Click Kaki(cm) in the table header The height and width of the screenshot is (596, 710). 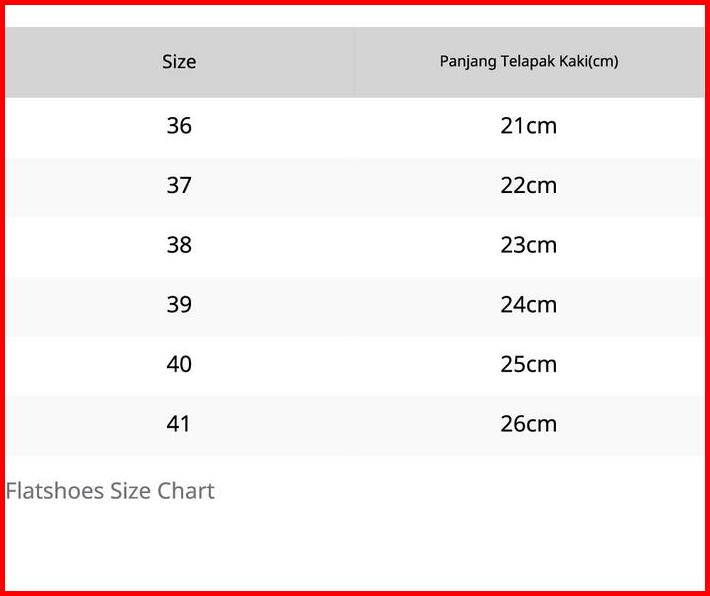pyautogui.click(x=589, y=62)
